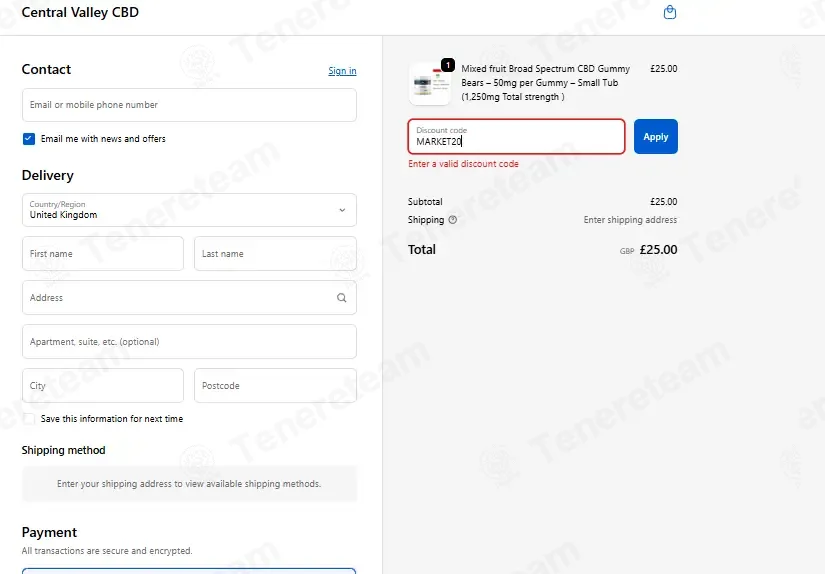Image resolution: width=825 pixels, height=574 pixels.
Task: Click the Postcode input field
Action: [275, 386]
